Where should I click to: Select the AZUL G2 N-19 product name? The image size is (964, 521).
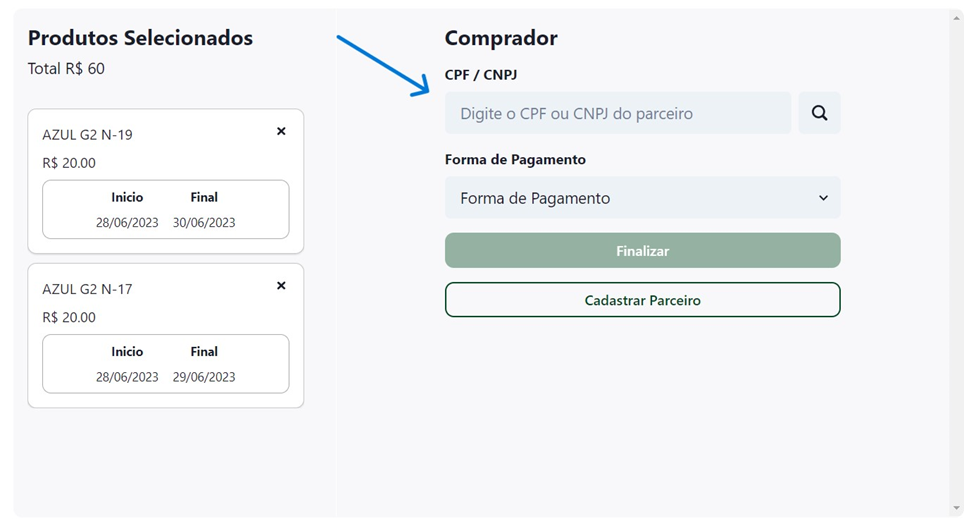[87, 135]
